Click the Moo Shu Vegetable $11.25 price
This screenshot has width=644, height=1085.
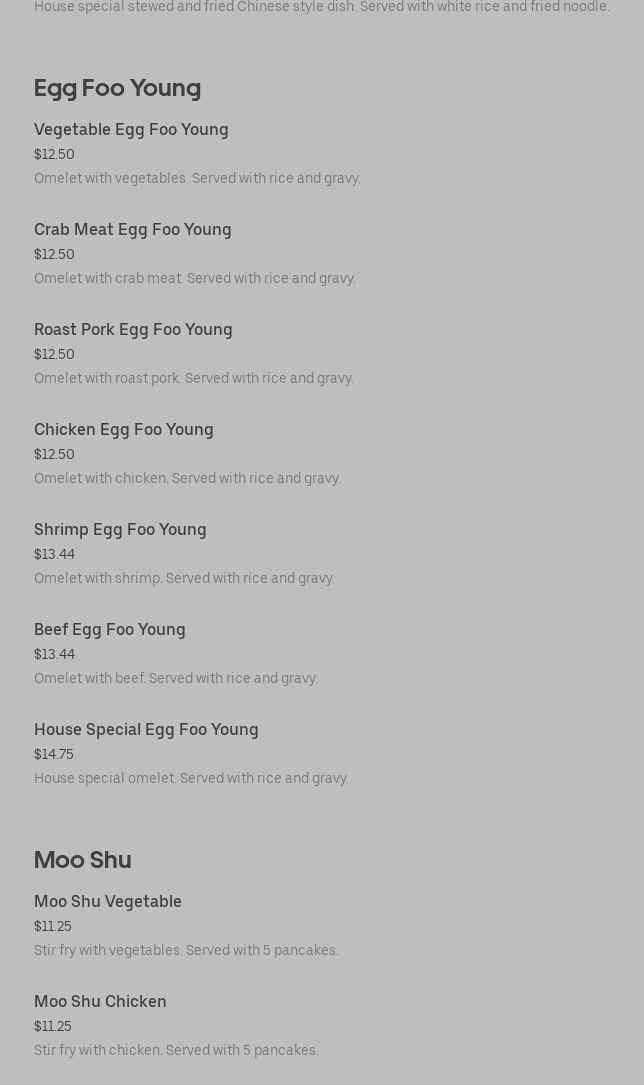coord(53,927)
